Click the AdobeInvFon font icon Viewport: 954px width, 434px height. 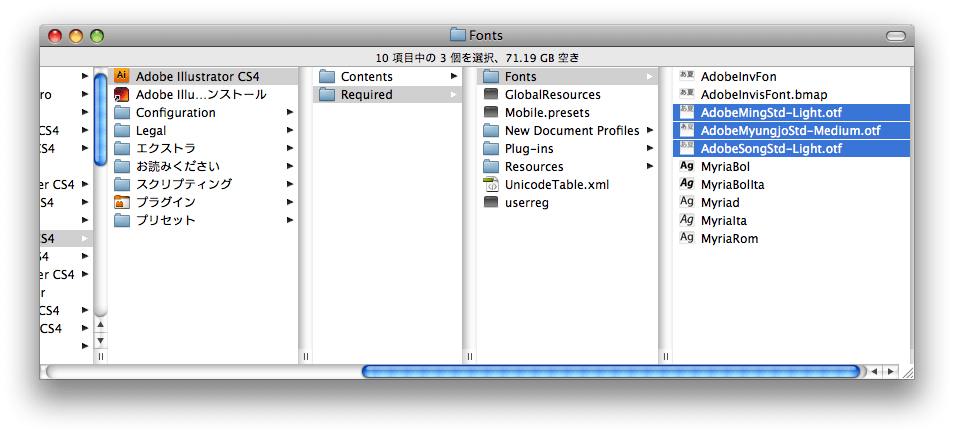click(687, 76)
